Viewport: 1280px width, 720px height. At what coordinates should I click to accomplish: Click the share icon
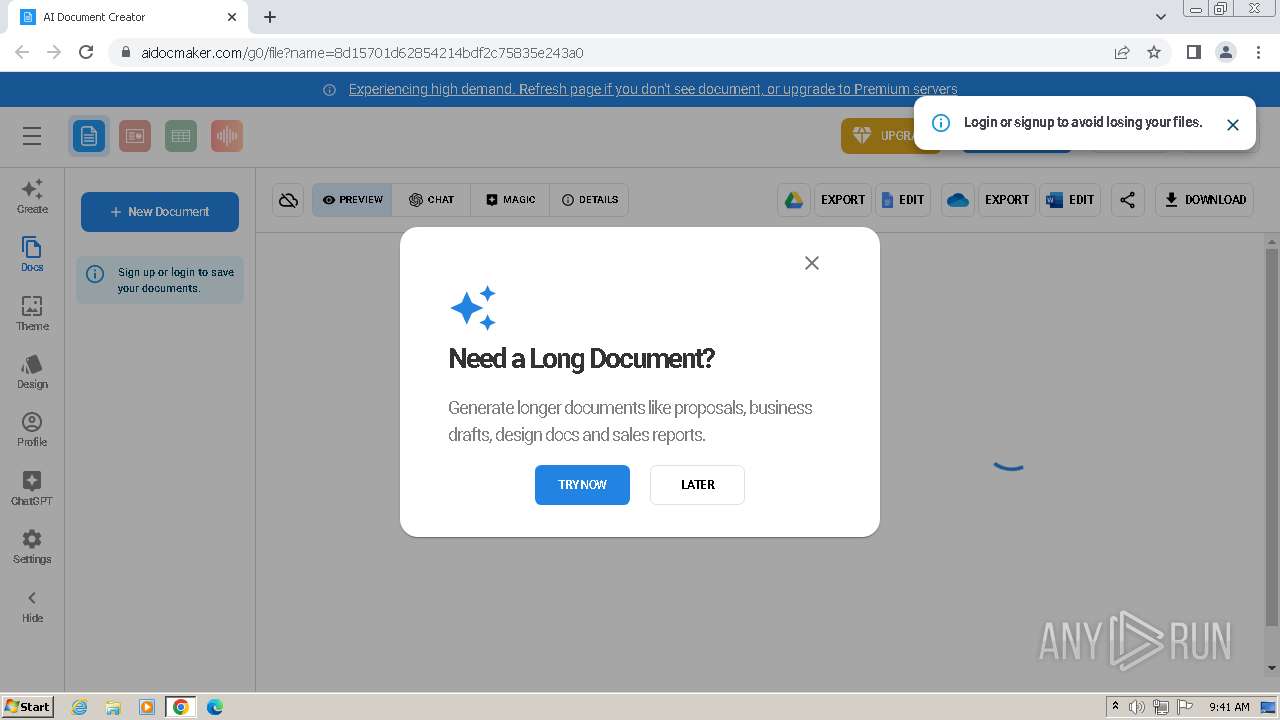tap(1127, 200)
